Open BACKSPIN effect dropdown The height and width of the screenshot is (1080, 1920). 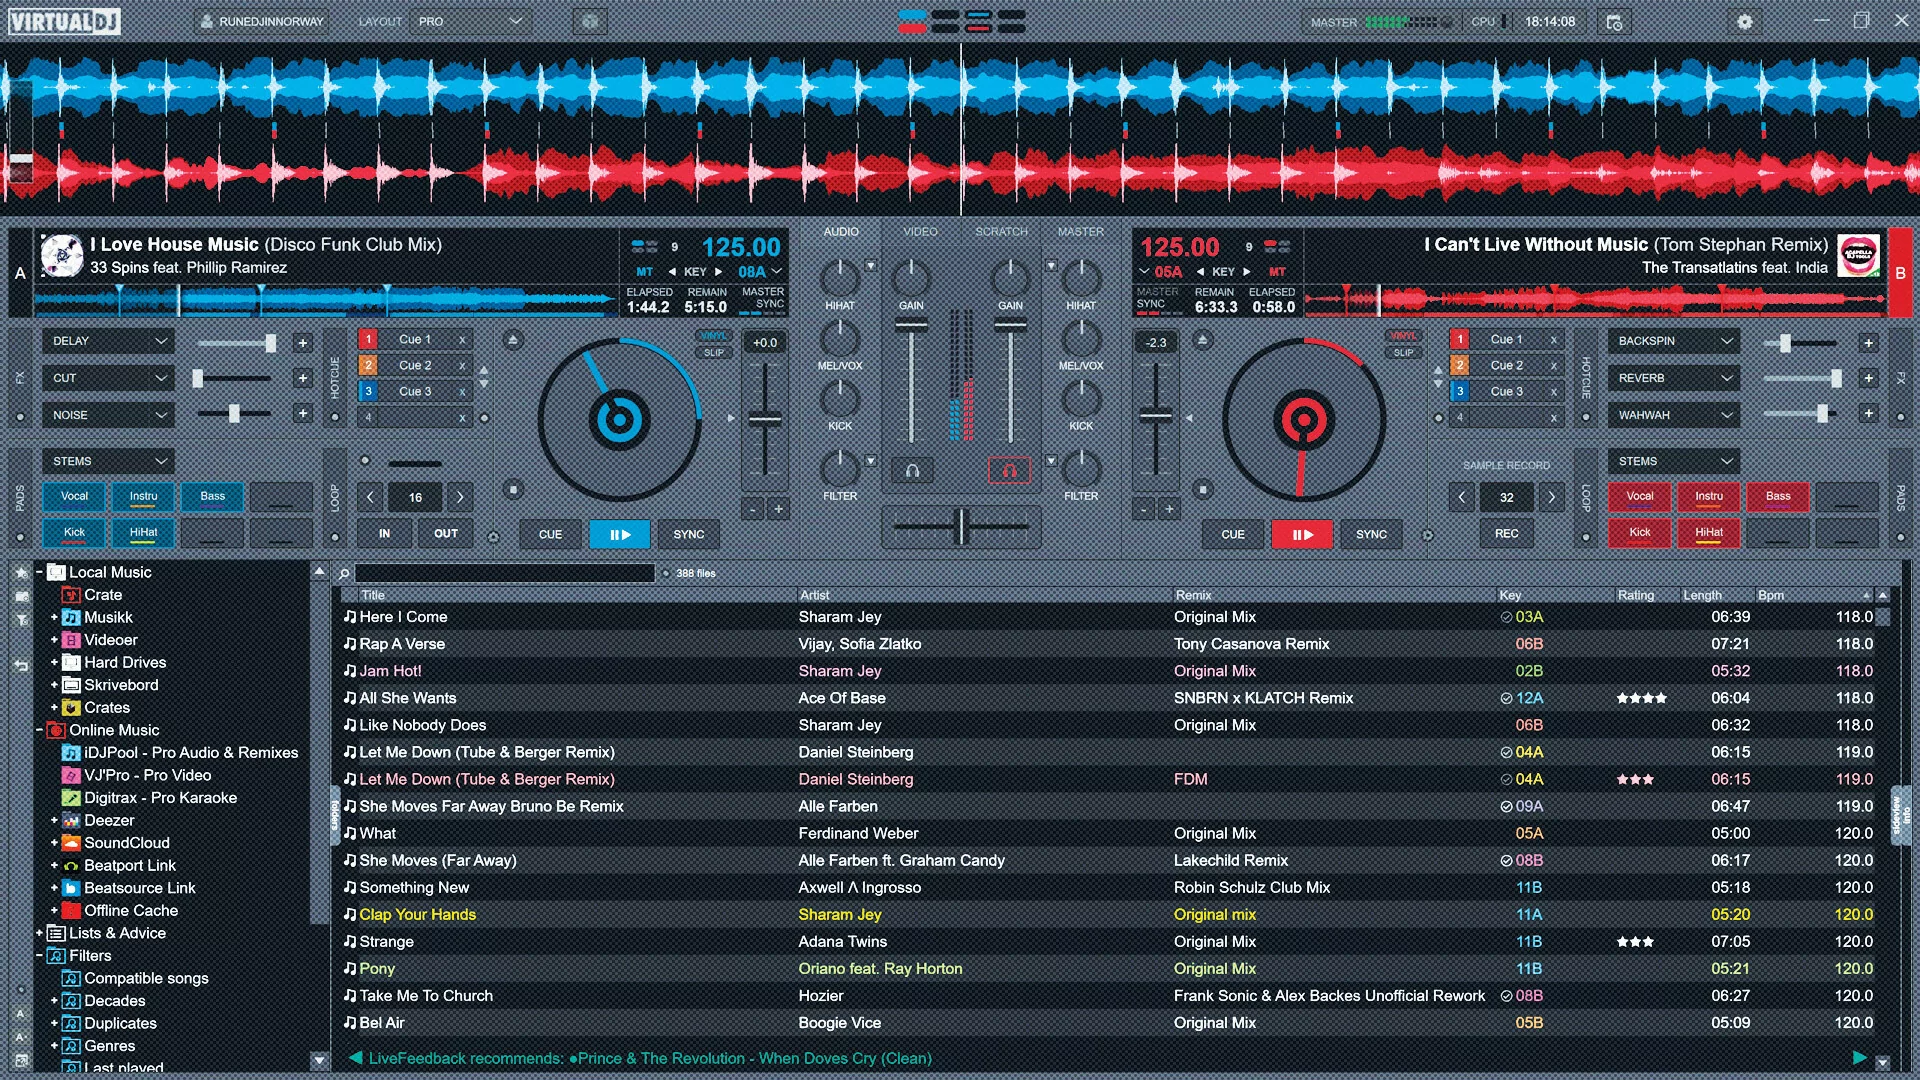(1674, 341)
